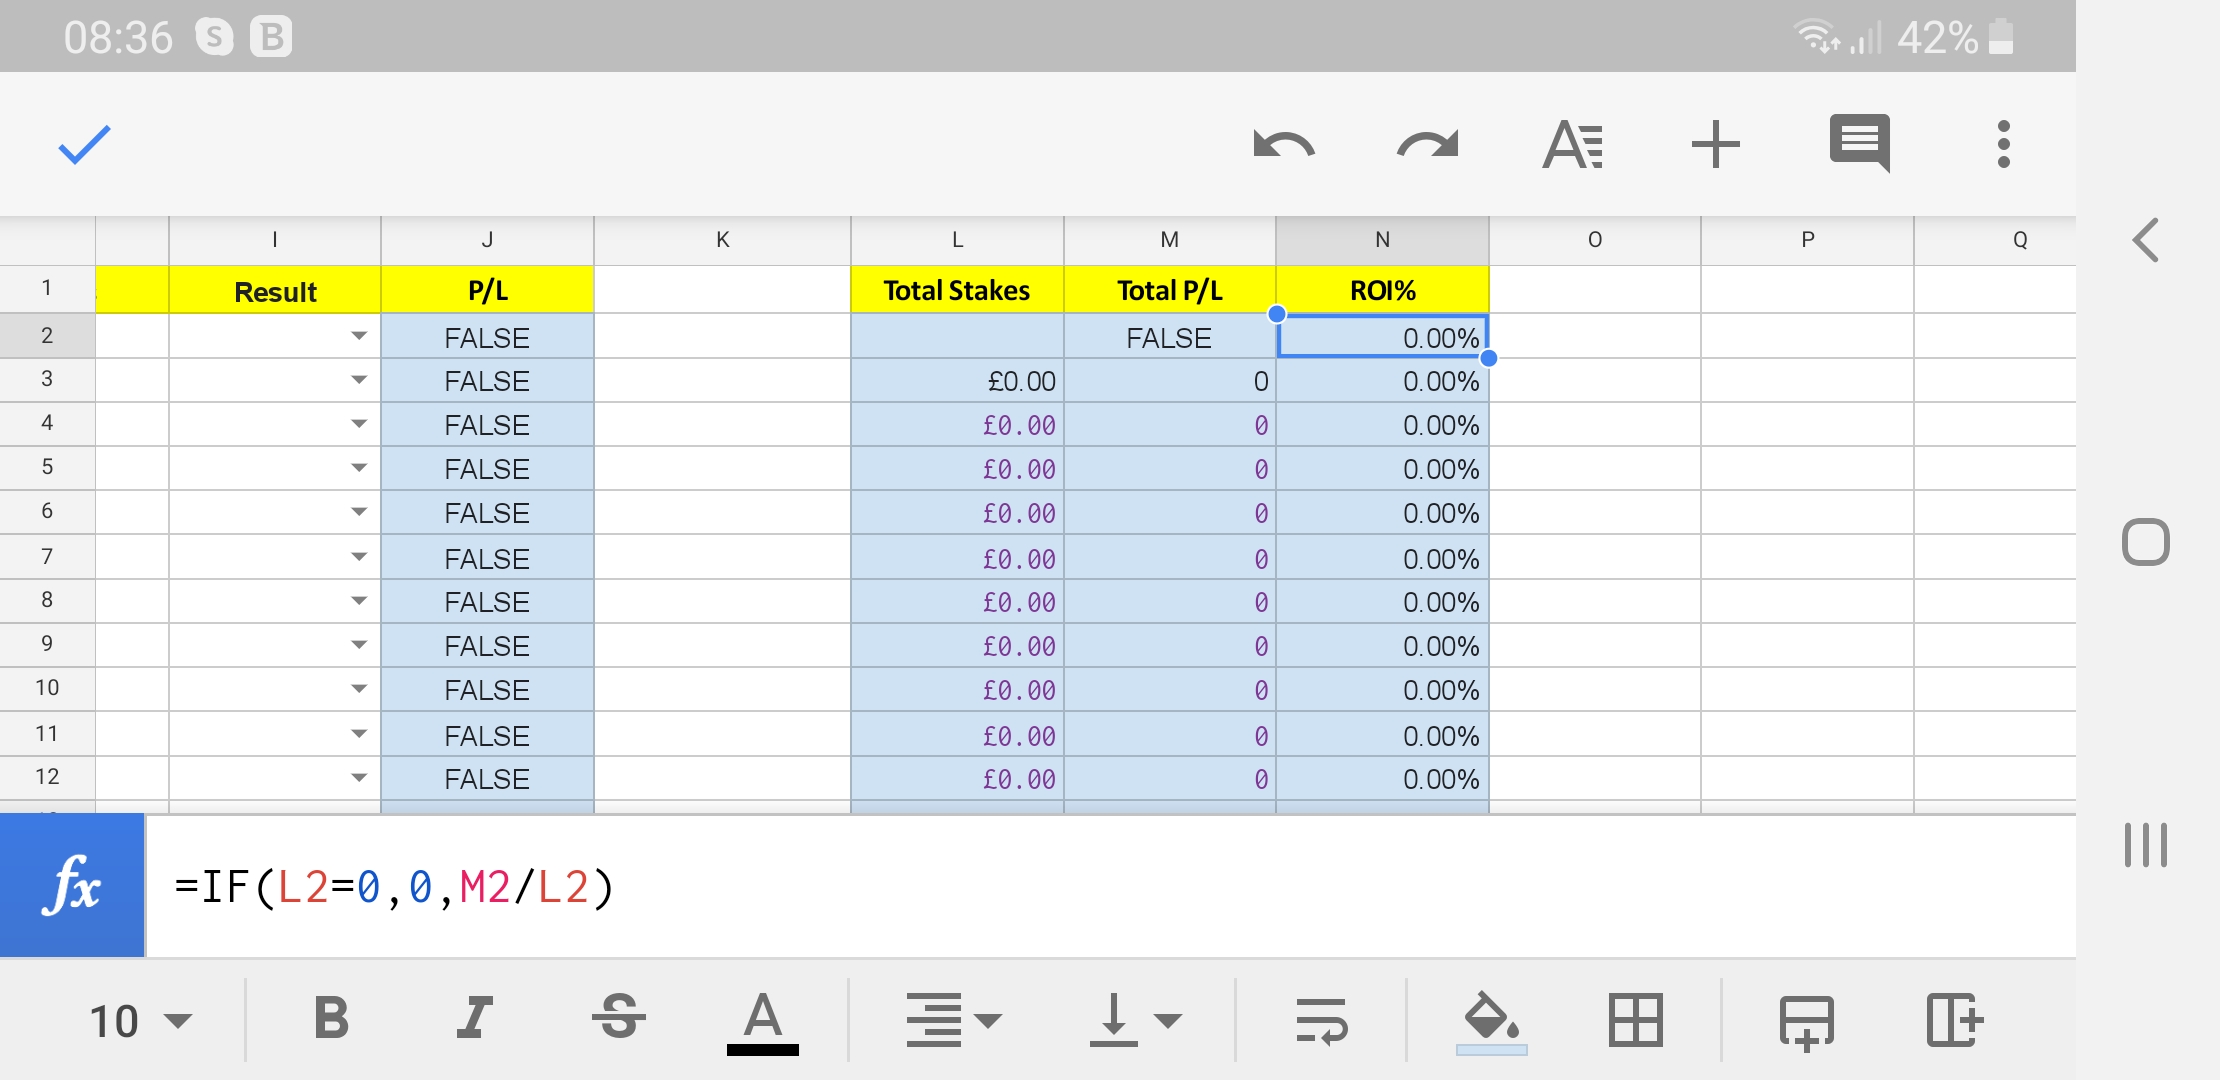Select row header 6
The image size is (2220, 1080).
pyautogui.click(x=47, y=511)
